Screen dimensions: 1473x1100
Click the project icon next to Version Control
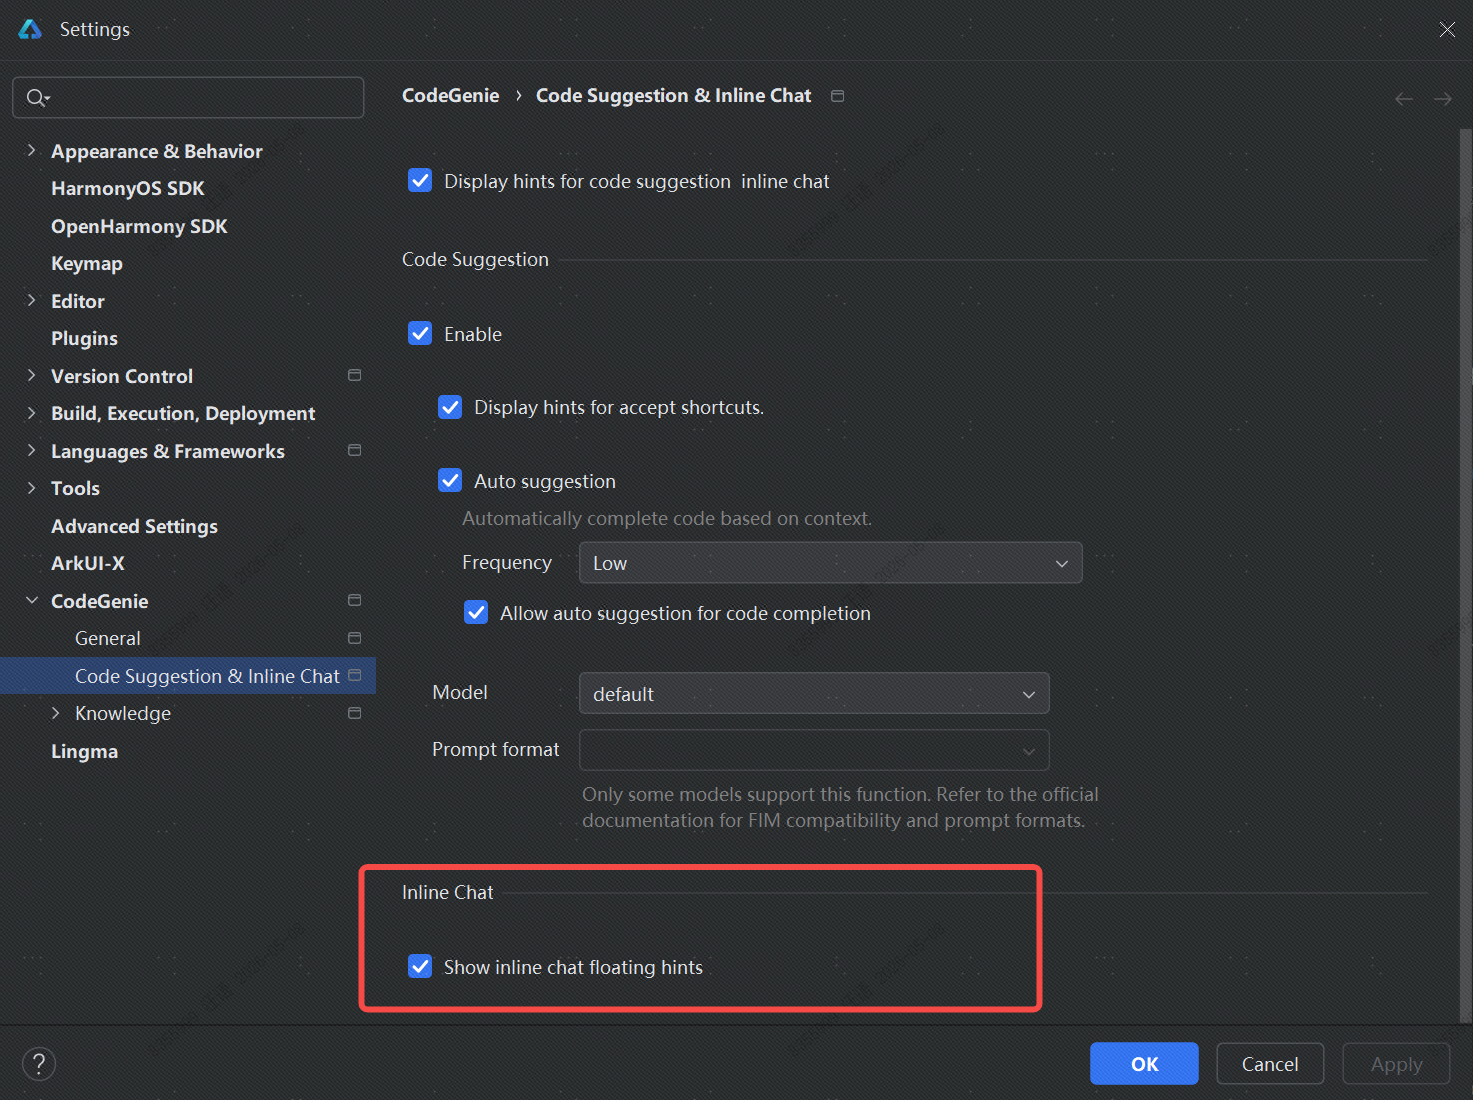[x=354, y=375]
